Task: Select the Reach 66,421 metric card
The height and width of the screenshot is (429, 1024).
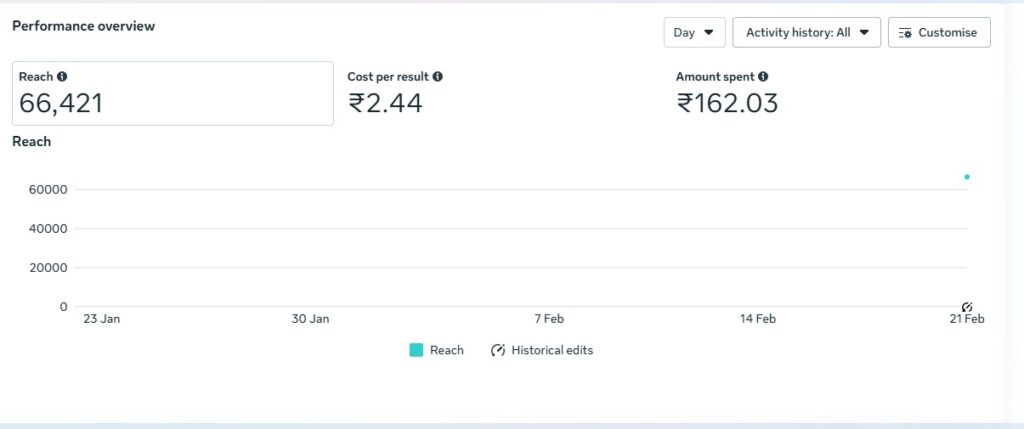Action: pos(172,94)
